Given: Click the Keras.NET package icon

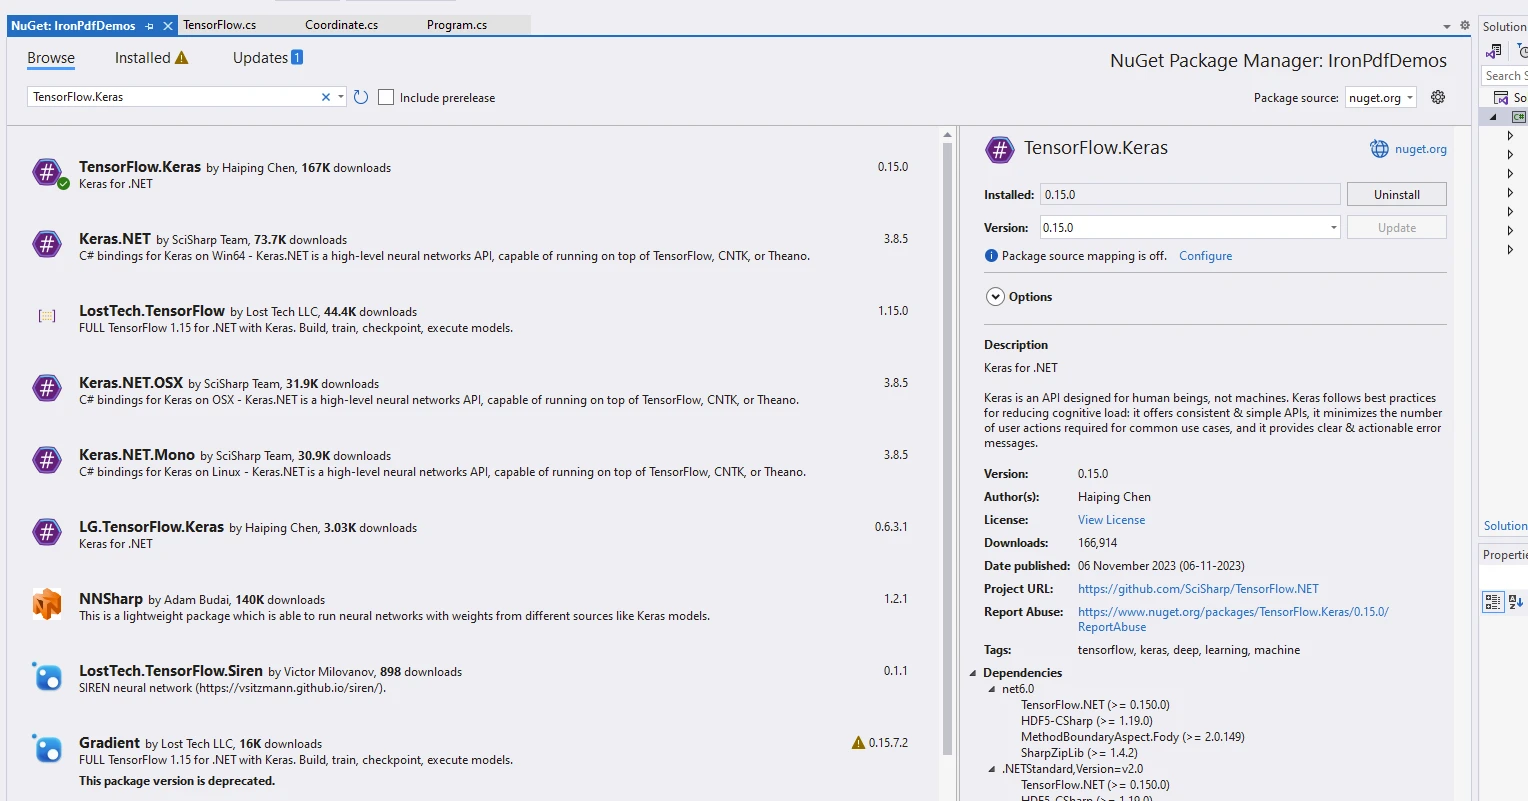Looking at the screenshot, I should click(47, 244).
